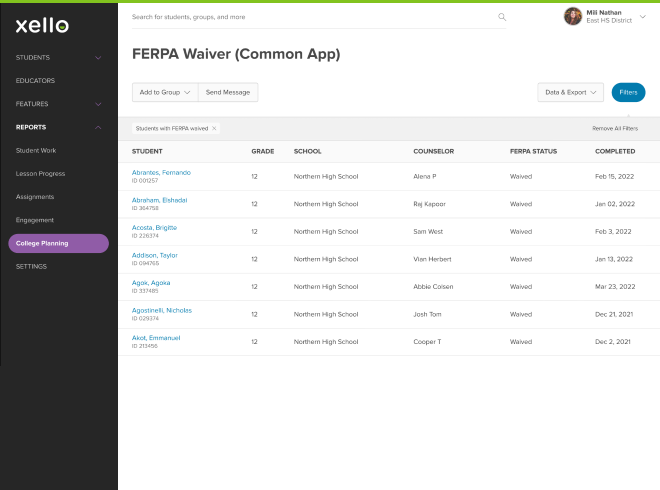660x490 pixels.
Task: Click the Xello logo
Action: click(42, 25)
